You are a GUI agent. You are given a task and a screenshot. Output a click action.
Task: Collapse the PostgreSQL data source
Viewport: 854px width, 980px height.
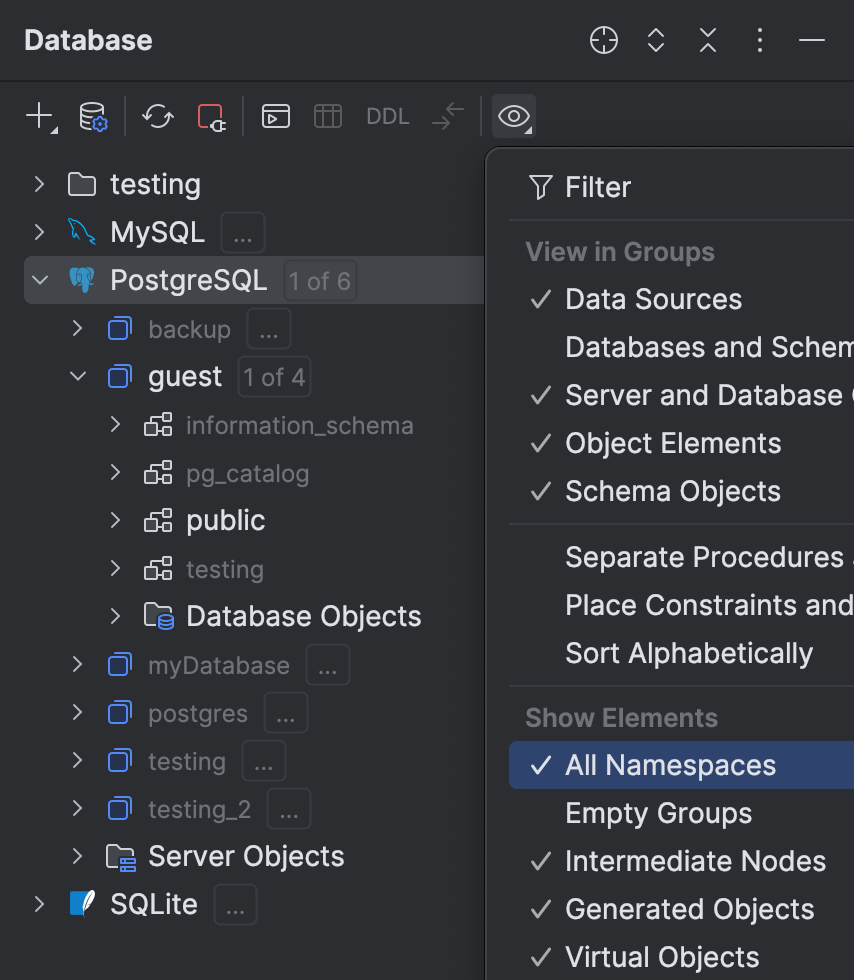pos(38,280)
